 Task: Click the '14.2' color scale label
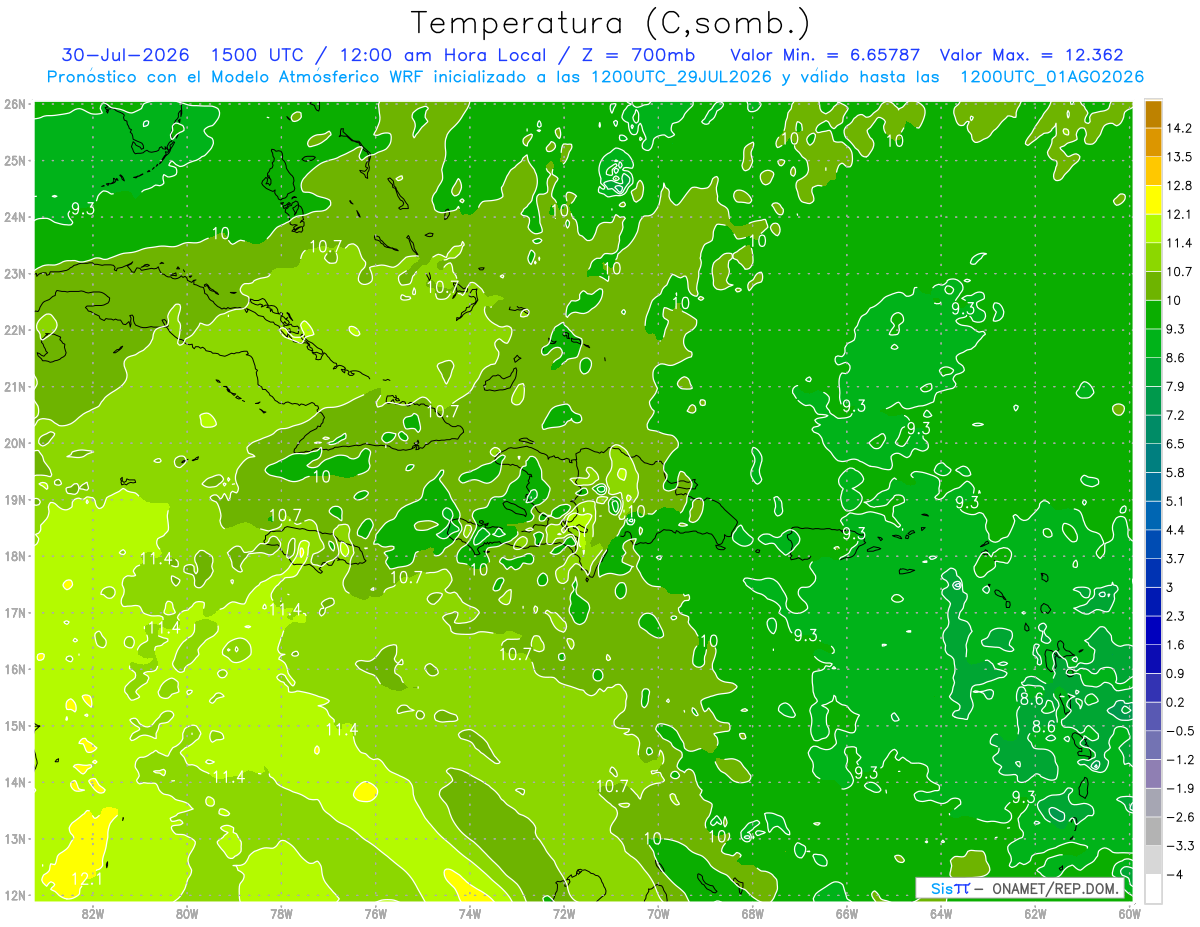(1180, 128)
